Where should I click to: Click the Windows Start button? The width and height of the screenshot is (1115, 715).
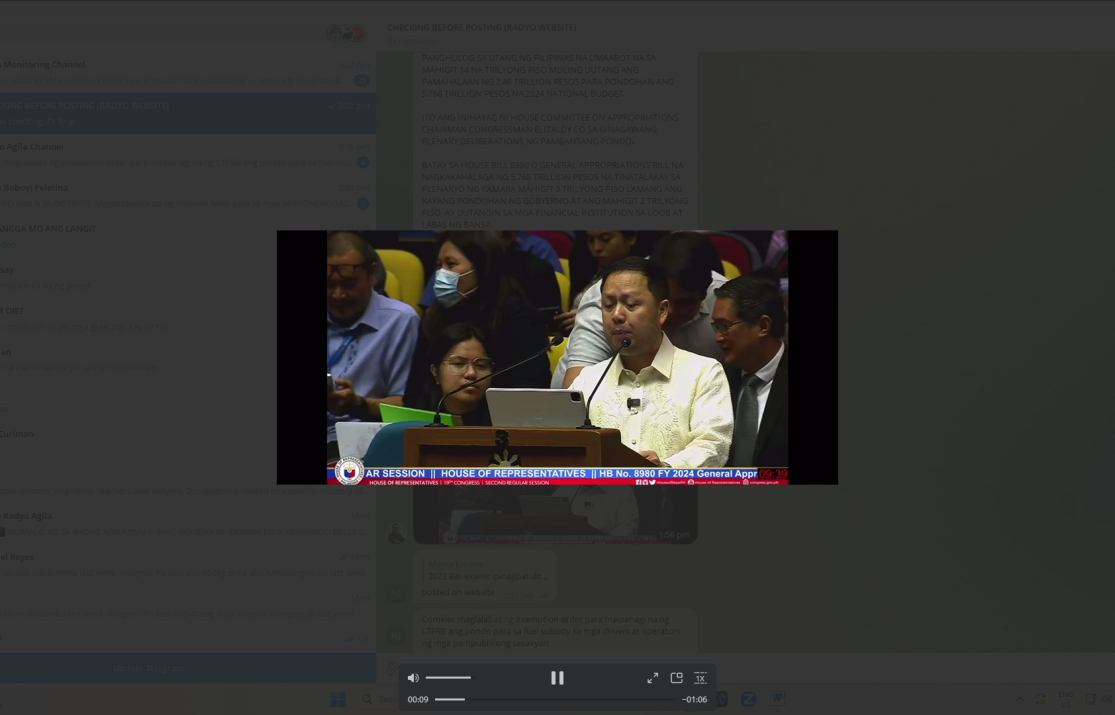click(338, 699)
